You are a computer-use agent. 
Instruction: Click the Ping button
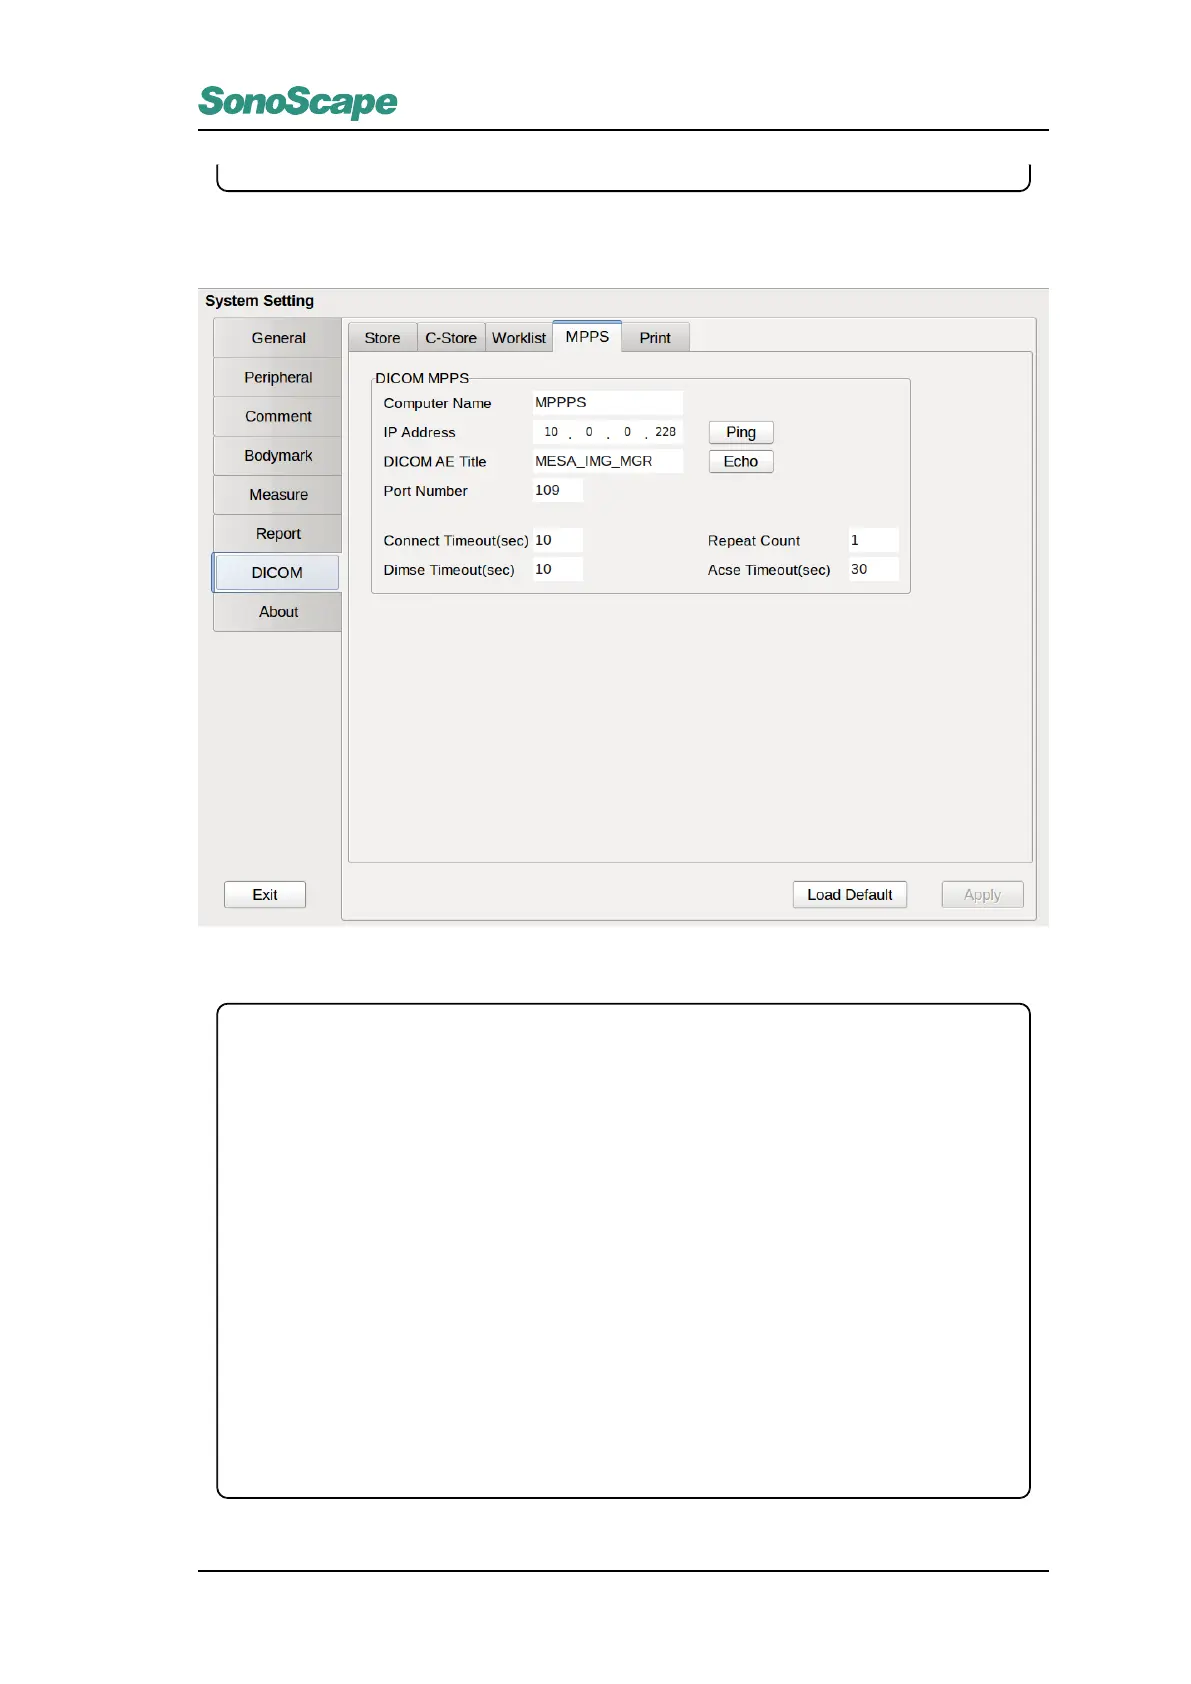click(741, 432)
